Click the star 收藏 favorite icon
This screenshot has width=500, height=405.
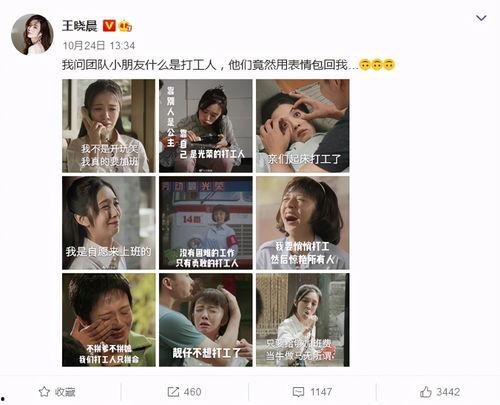pos(44,392)
